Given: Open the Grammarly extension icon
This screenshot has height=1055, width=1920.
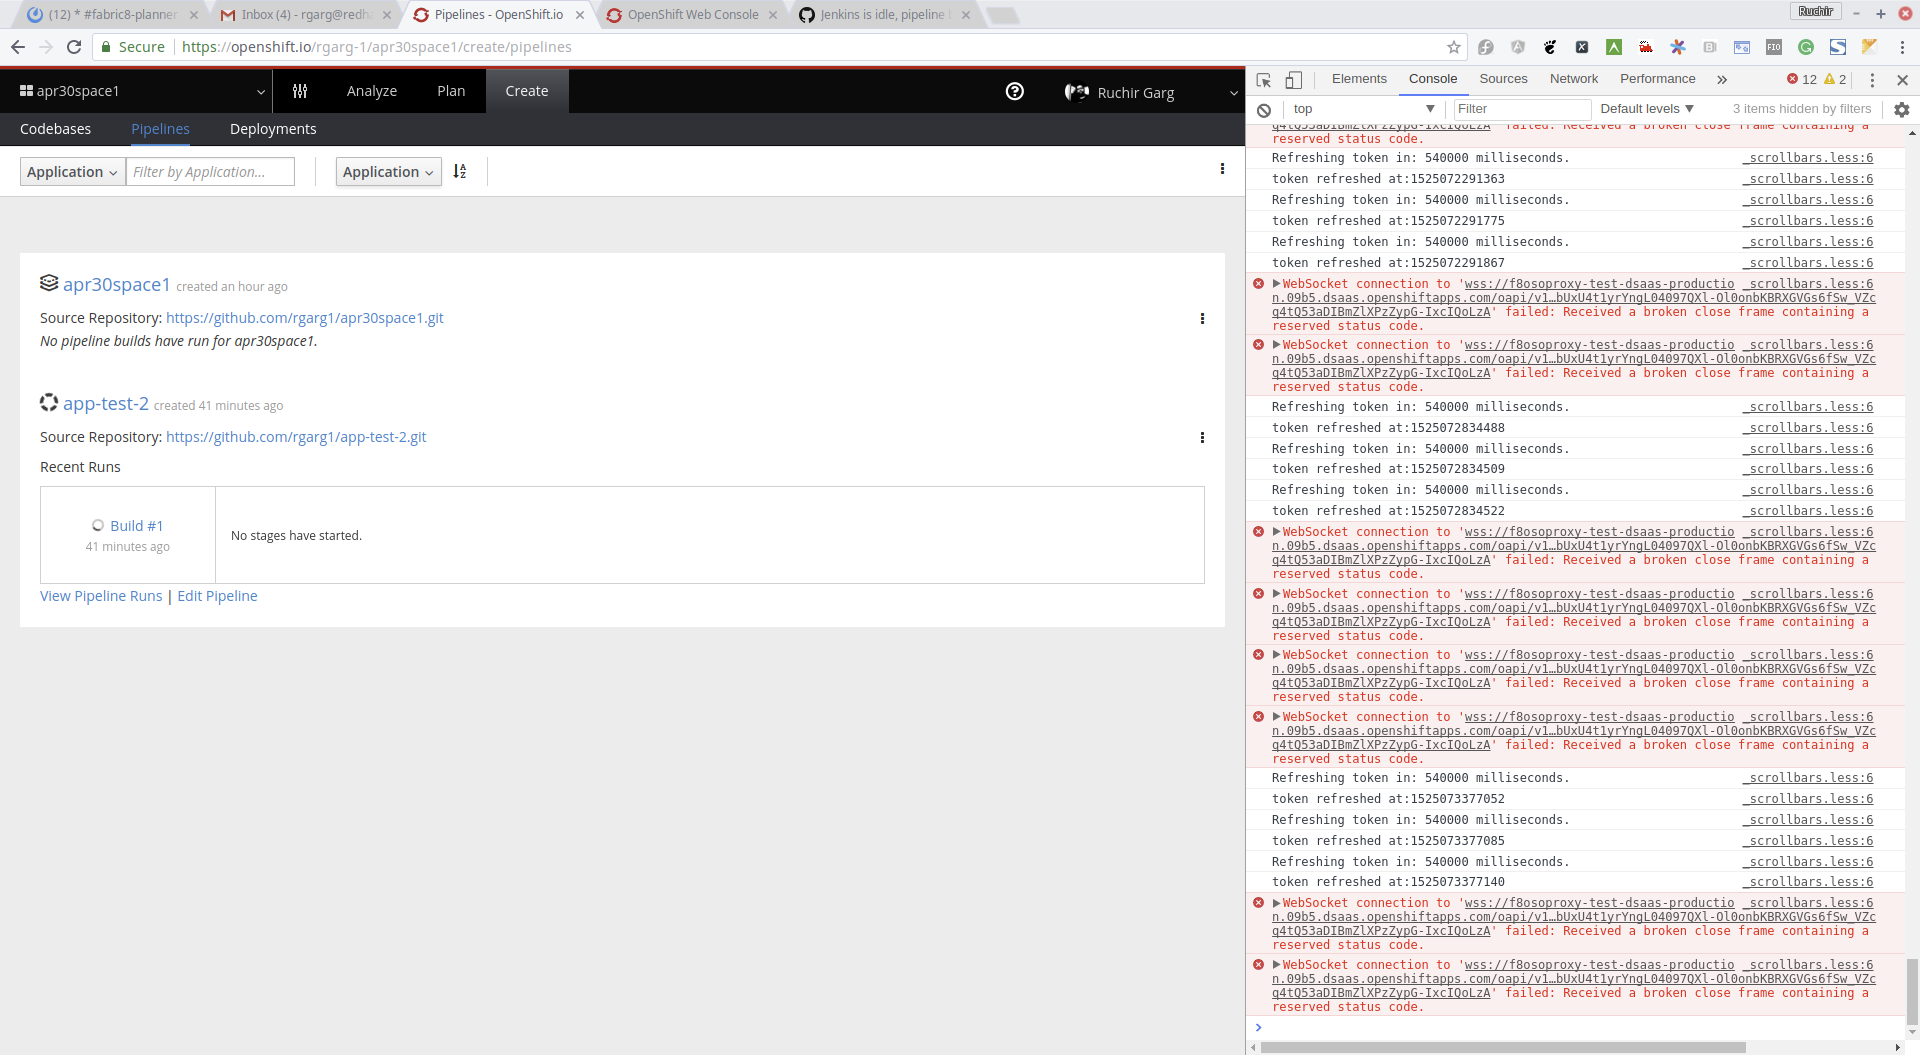Looking at the screenshot, I should click(x=1807, y=47).
